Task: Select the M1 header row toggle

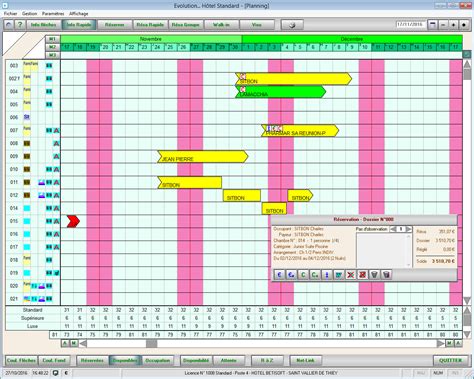Action: (52, 39)
